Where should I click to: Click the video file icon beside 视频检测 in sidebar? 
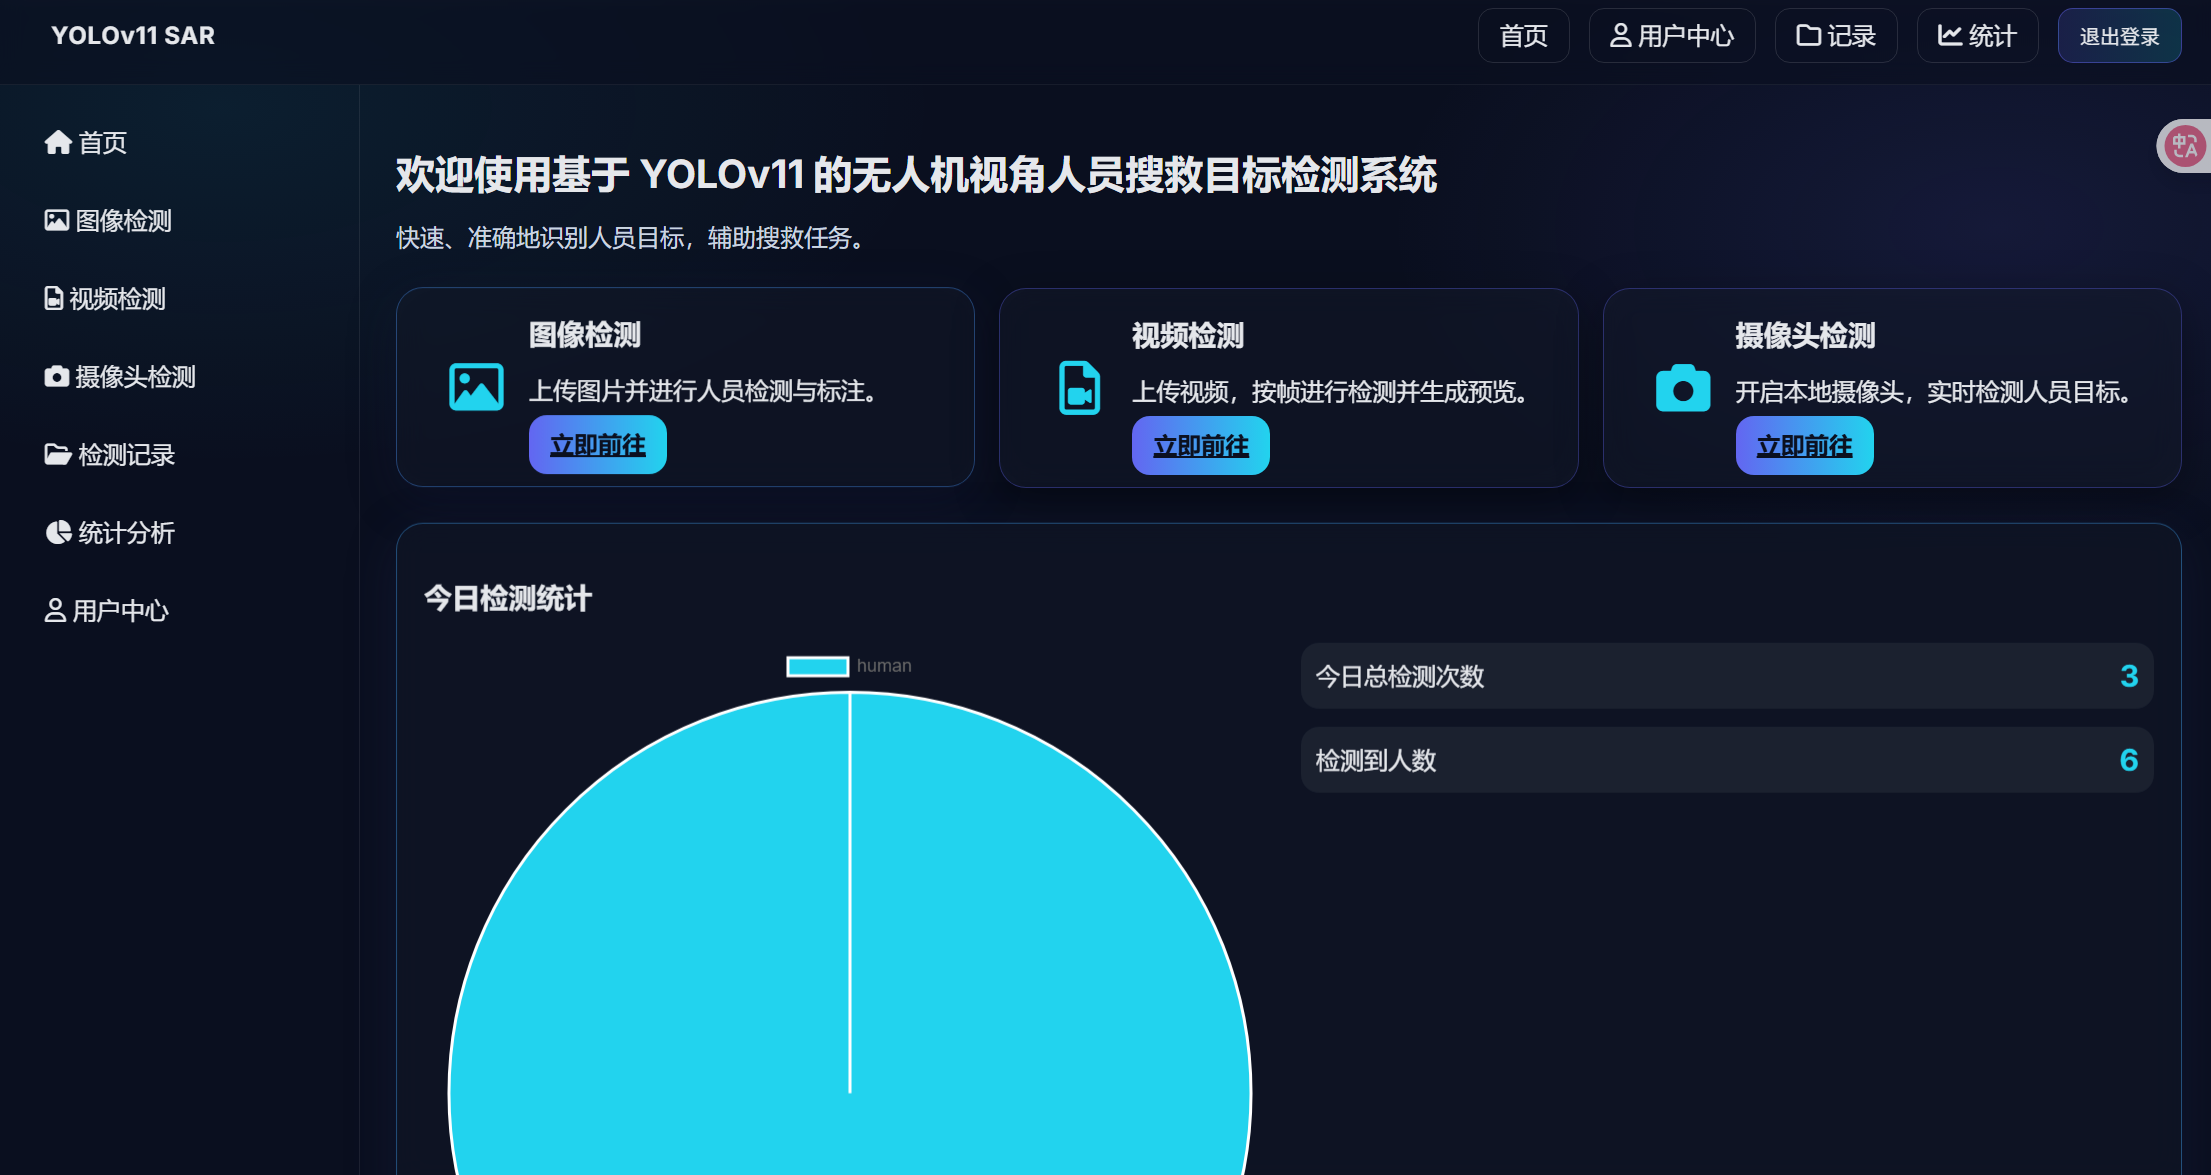click(54, 298)
